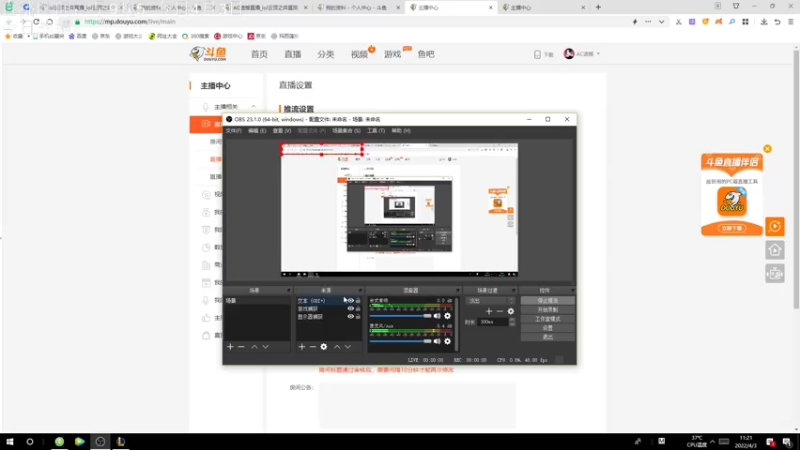The image size is (800, 450).
Task: Click the Douyu logo in the page header
Action: pos(208,54)
